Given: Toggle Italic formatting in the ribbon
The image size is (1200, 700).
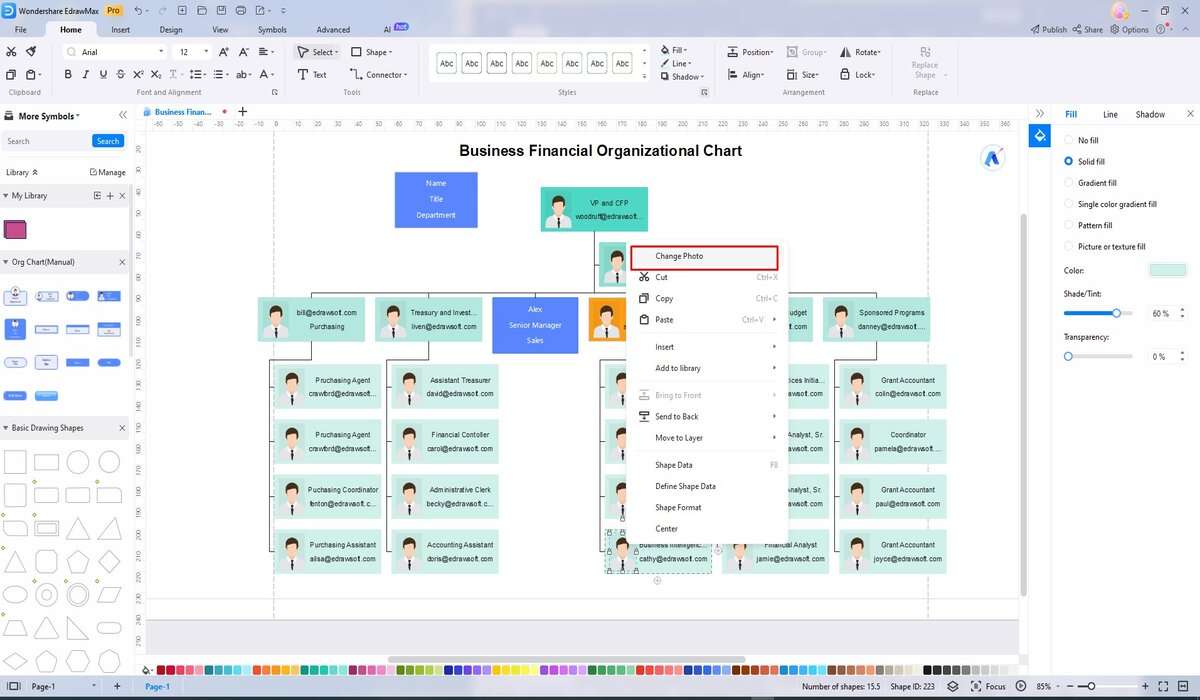Looking at the screenshot, I should [x=86, y=75].
